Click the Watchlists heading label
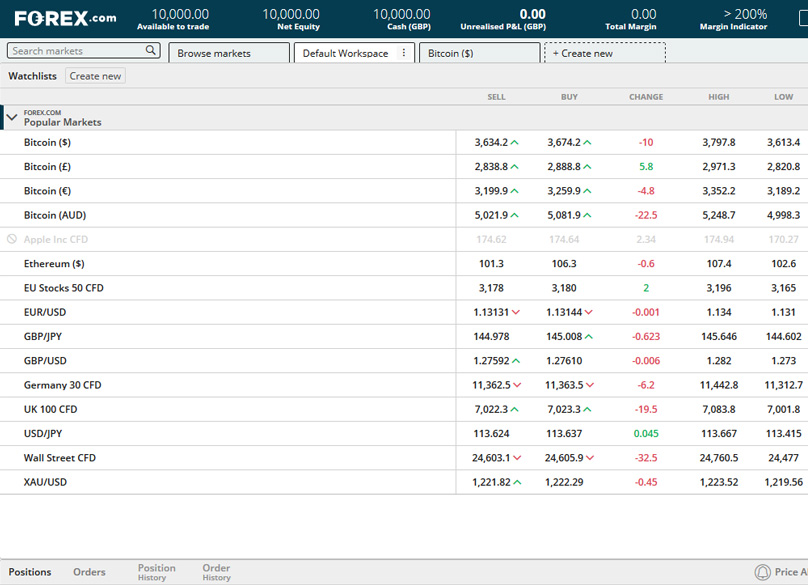808x585 pixels. coord(32,76)
